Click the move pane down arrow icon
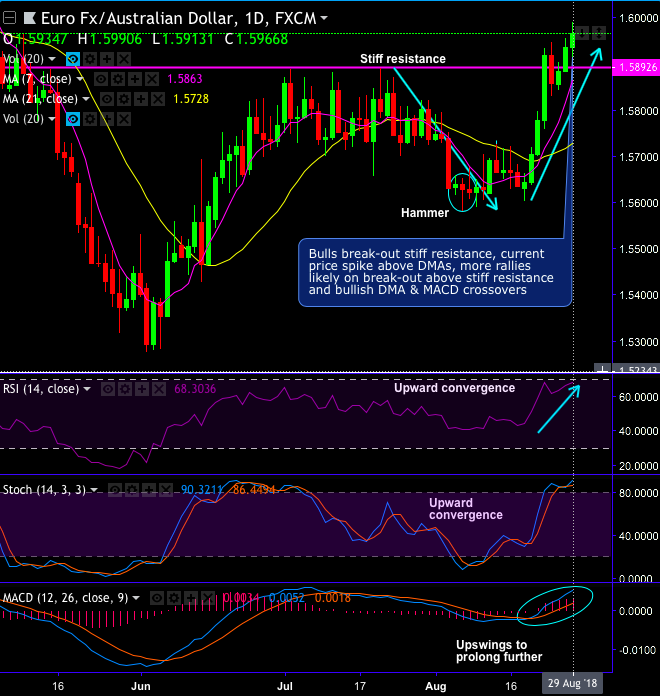 coord(583,32)
